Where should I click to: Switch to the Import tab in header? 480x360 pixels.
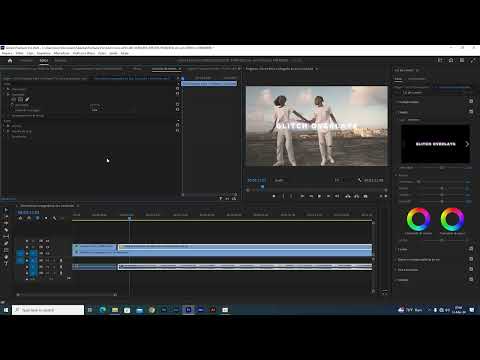click(x=26, y=60)
